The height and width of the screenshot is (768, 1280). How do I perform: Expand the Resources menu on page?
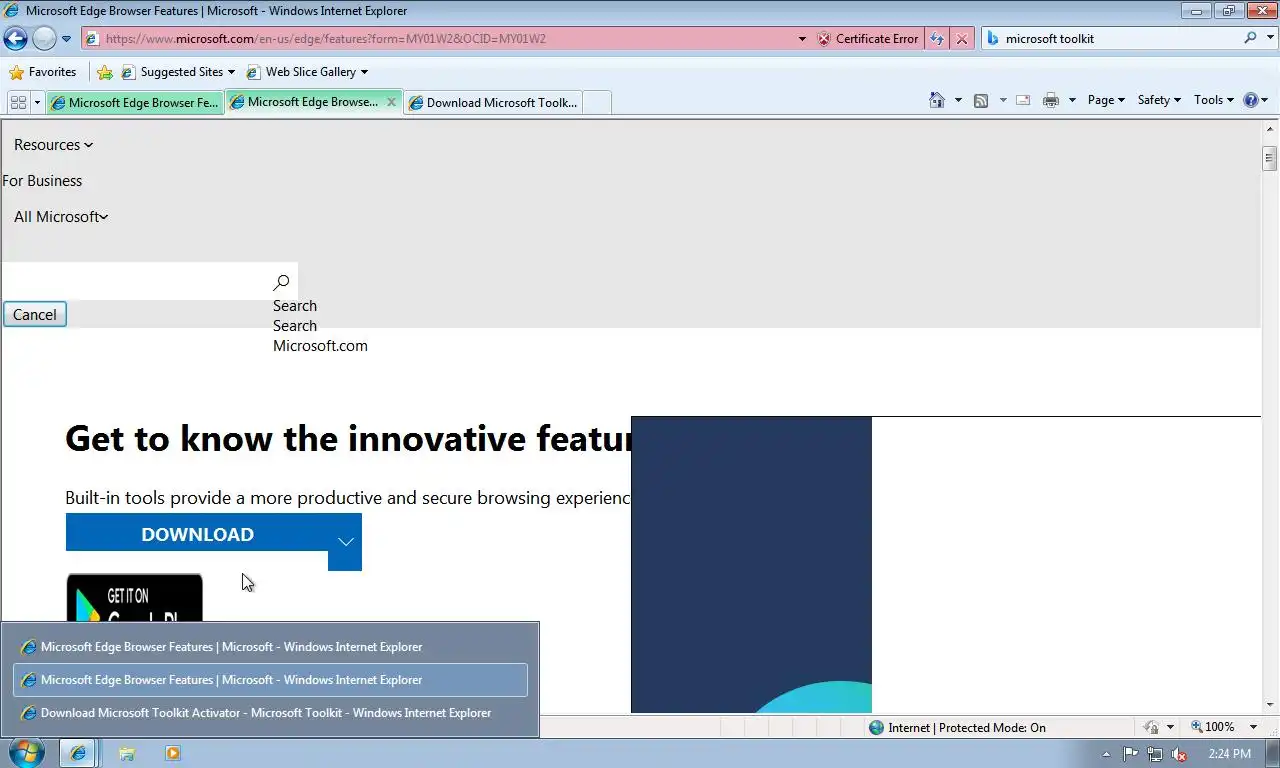coord(53,145)
